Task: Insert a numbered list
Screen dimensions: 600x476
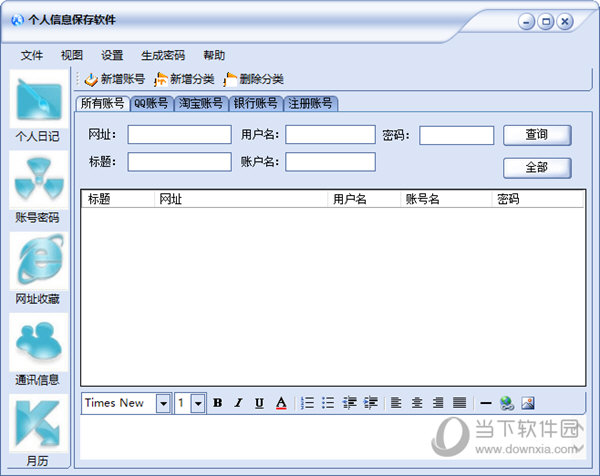Action: tap(307, 403)
